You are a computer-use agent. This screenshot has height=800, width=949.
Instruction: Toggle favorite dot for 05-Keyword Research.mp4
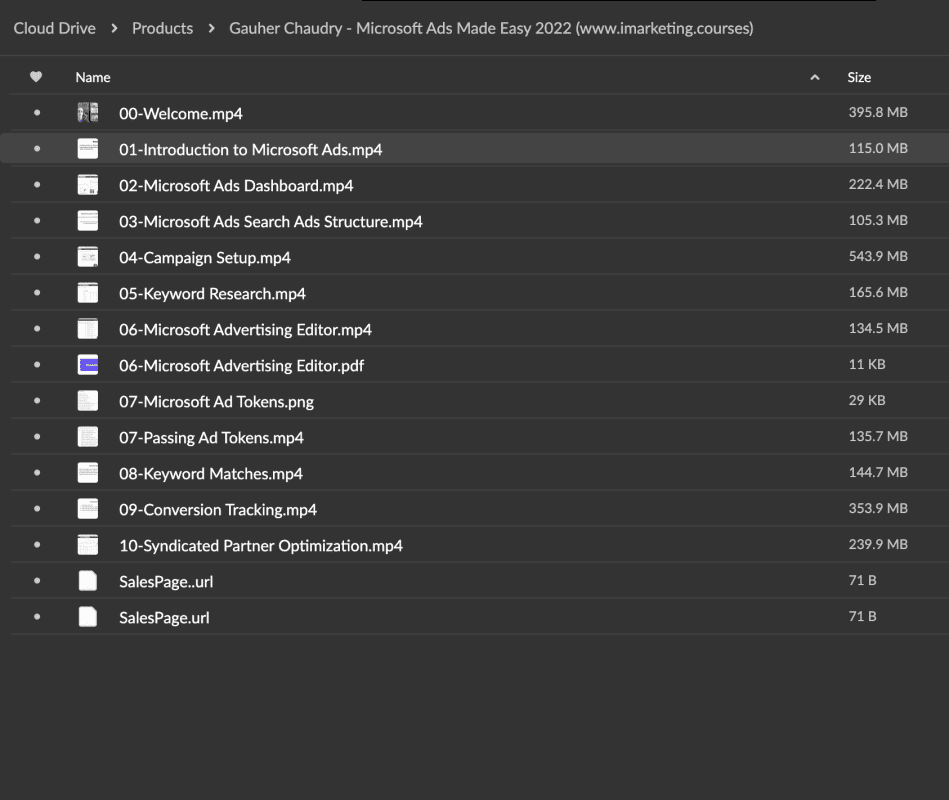pos(37,293)
